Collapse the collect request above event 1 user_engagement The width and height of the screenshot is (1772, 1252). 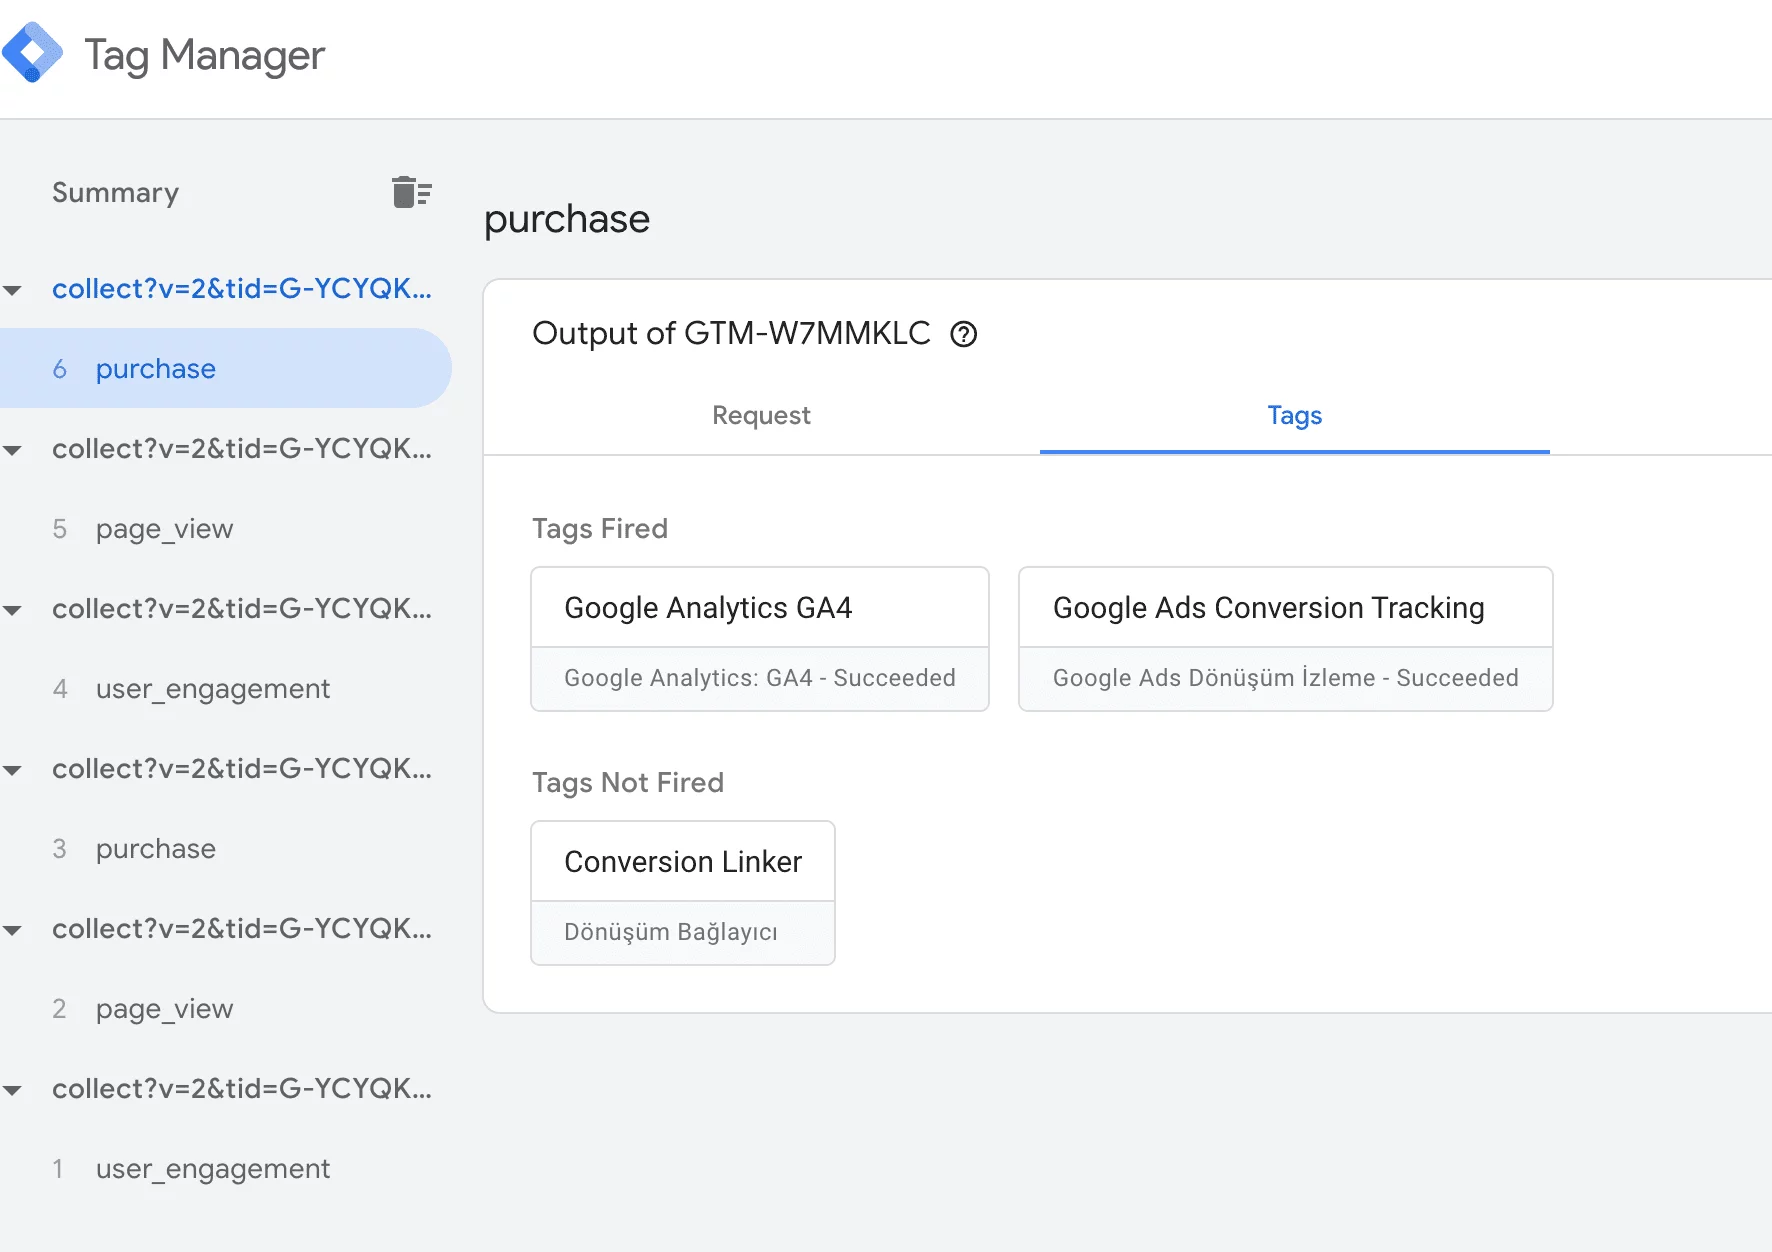(x=12, y=1090)
